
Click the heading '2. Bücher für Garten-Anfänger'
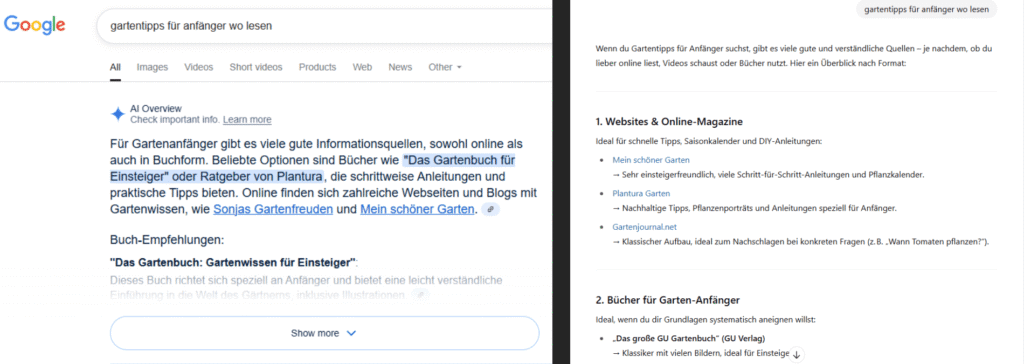(x=667, y=301)
